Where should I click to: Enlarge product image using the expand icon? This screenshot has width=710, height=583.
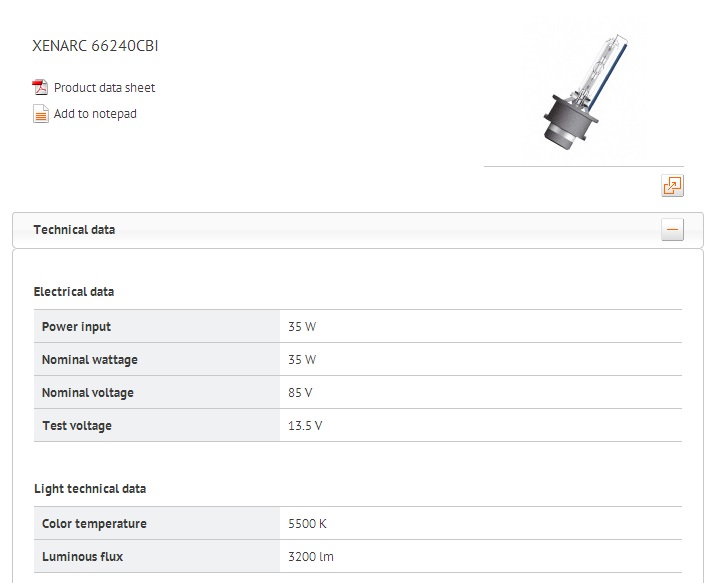coord(672,186)
